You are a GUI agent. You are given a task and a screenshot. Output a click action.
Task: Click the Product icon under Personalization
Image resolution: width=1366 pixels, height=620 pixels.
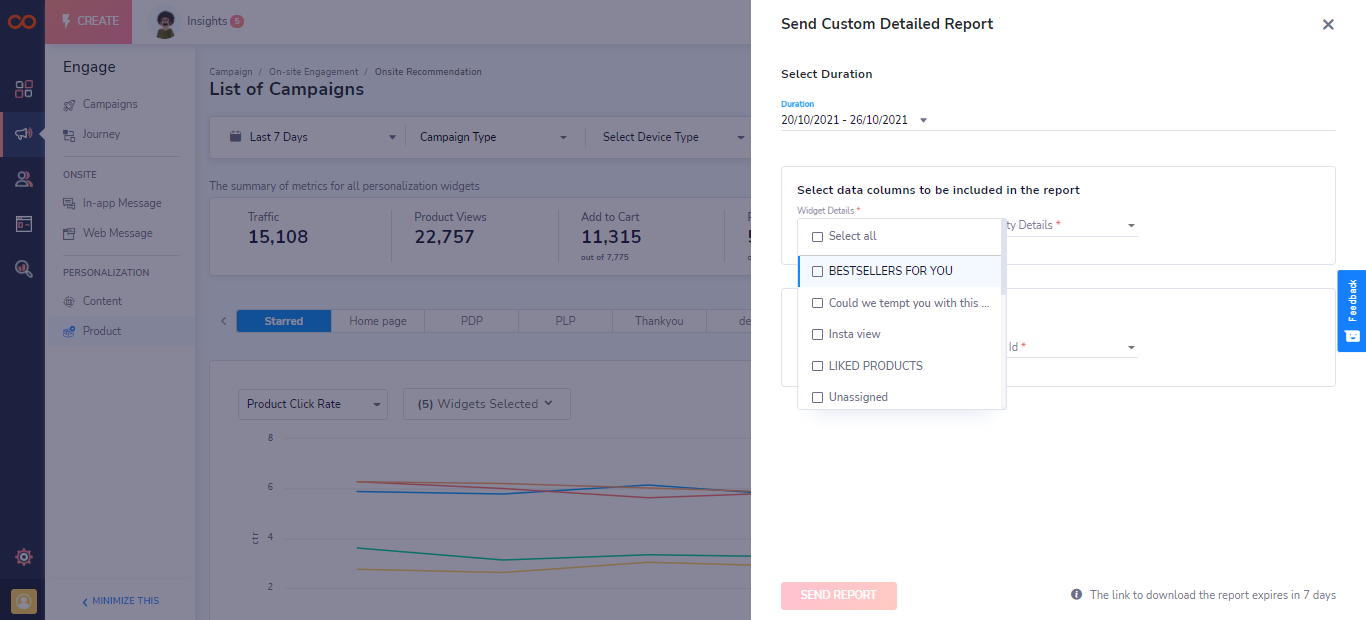[69, 332]
